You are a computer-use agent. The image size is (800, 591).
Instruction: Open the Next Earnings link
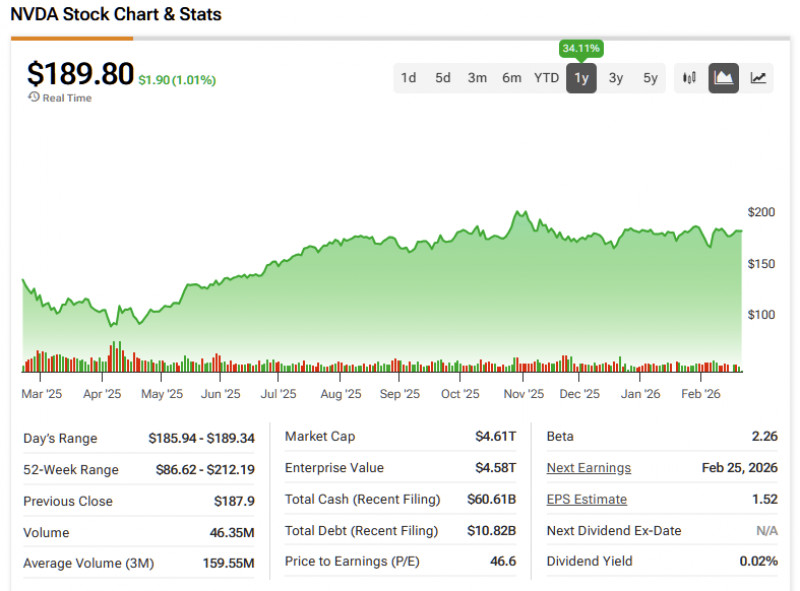(588, 468)
